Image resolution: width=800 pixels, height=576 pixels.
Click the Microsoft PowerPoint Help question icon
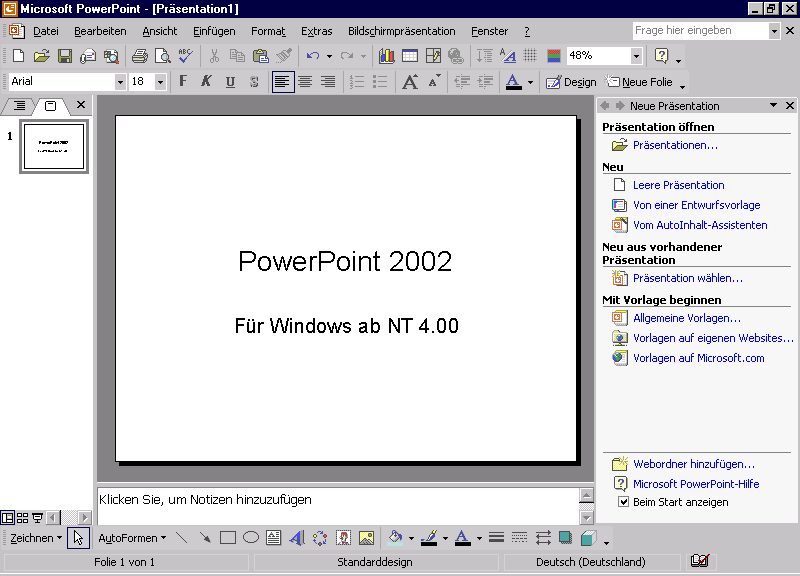click(661, 56)
